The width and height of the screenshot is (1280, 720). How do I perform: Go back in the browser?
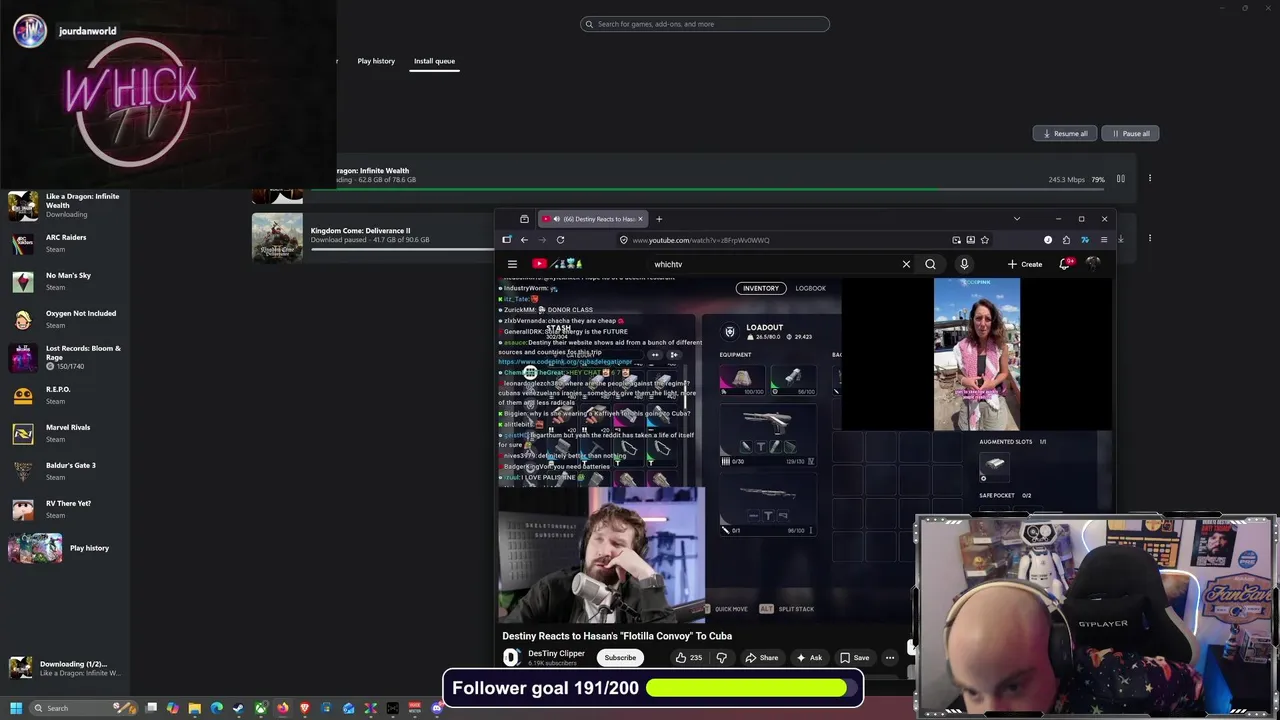(x=524, y=240)
